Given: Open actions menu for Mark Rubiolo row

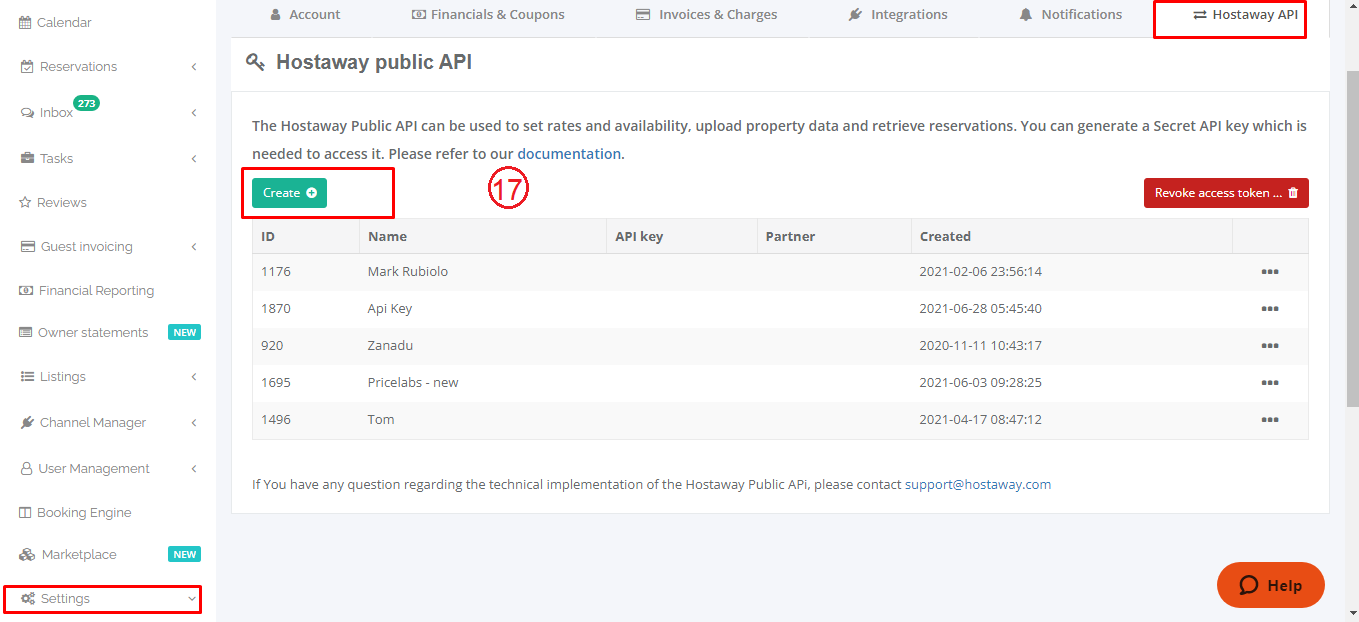Looking at the screenshot, I should [1270, 272].
